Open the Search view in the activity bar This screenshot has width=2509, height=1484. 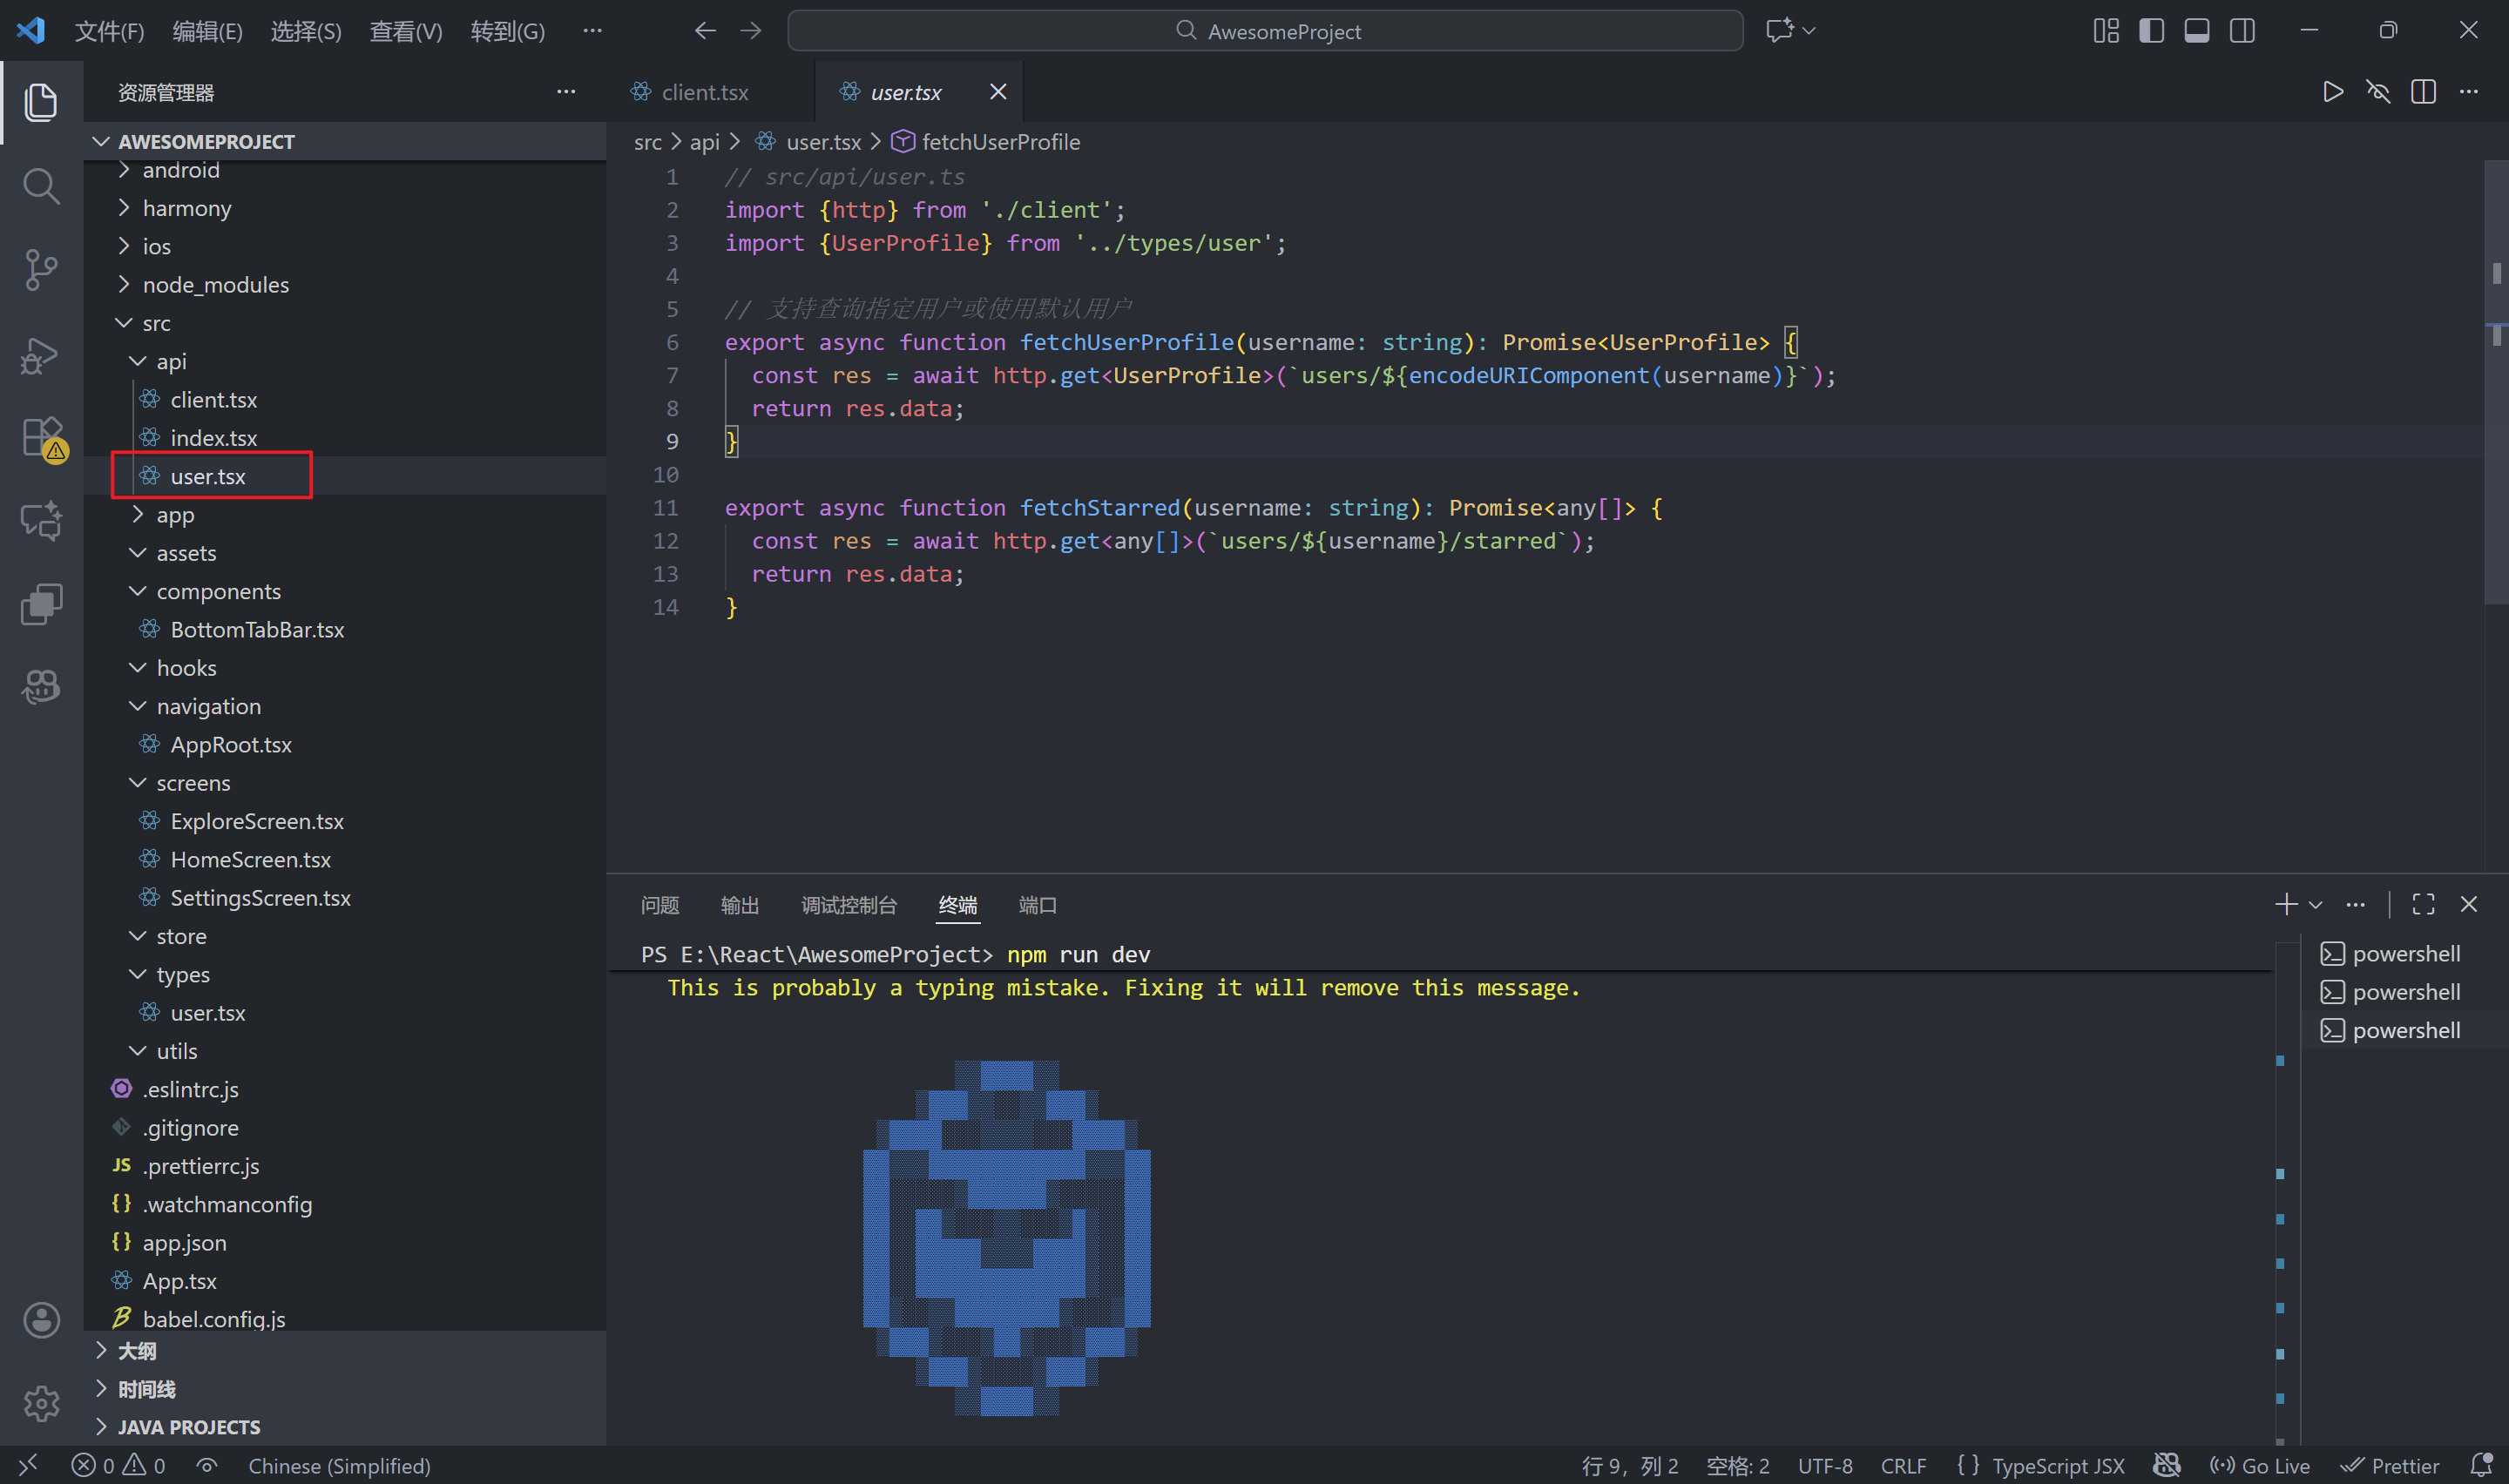[41, 185]
